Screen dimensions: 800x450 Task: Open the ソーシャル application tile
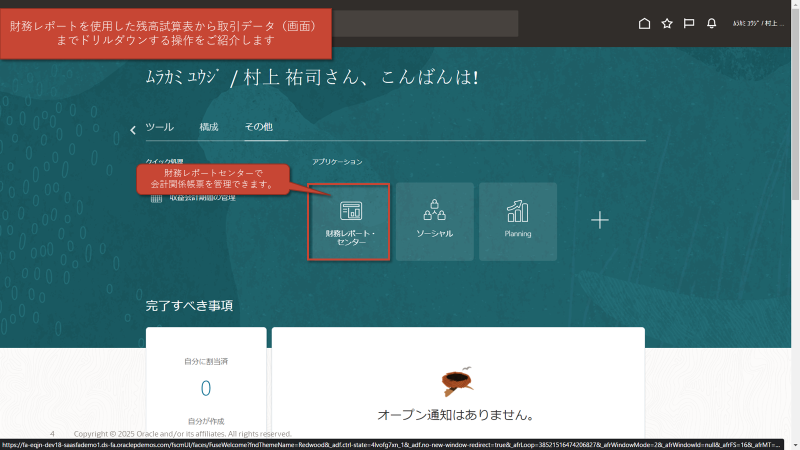tap(435, 222)
